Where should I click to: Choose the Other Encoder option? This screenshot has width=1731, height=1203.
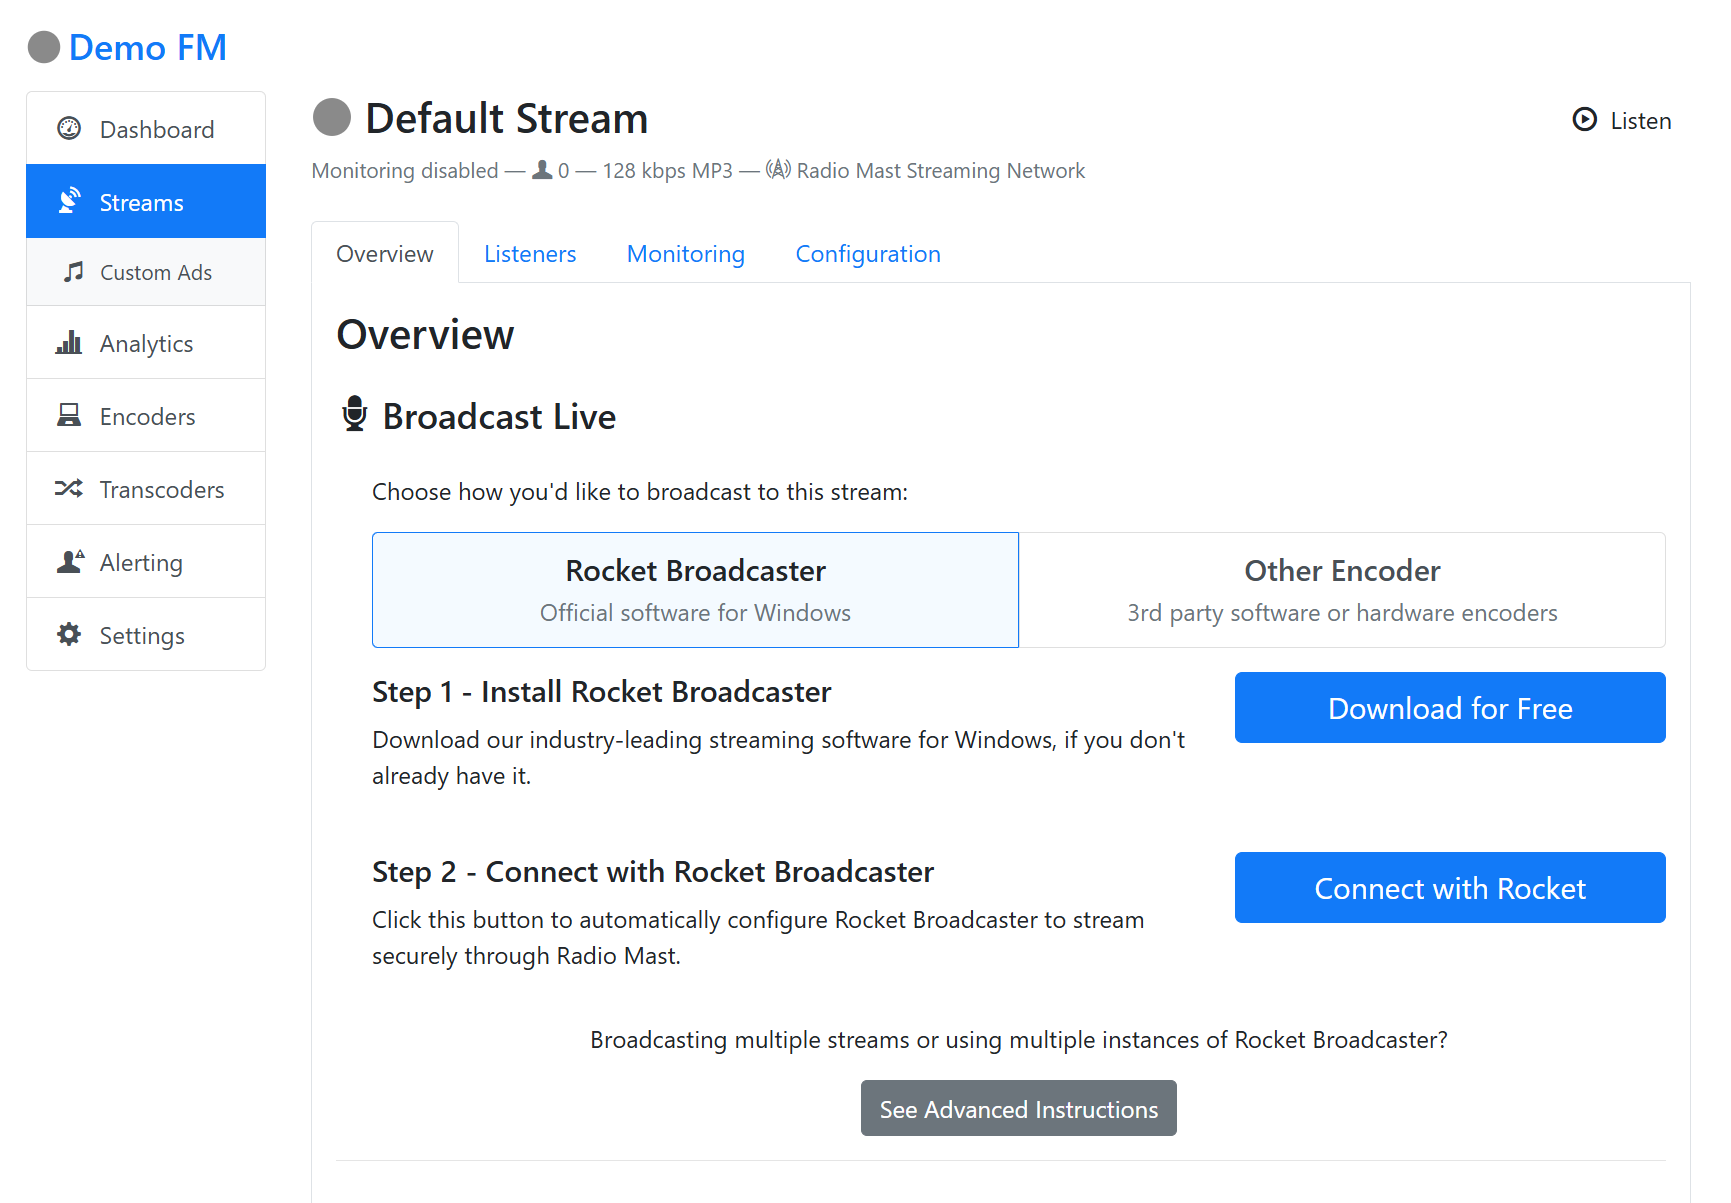(x=1342, y=590)
